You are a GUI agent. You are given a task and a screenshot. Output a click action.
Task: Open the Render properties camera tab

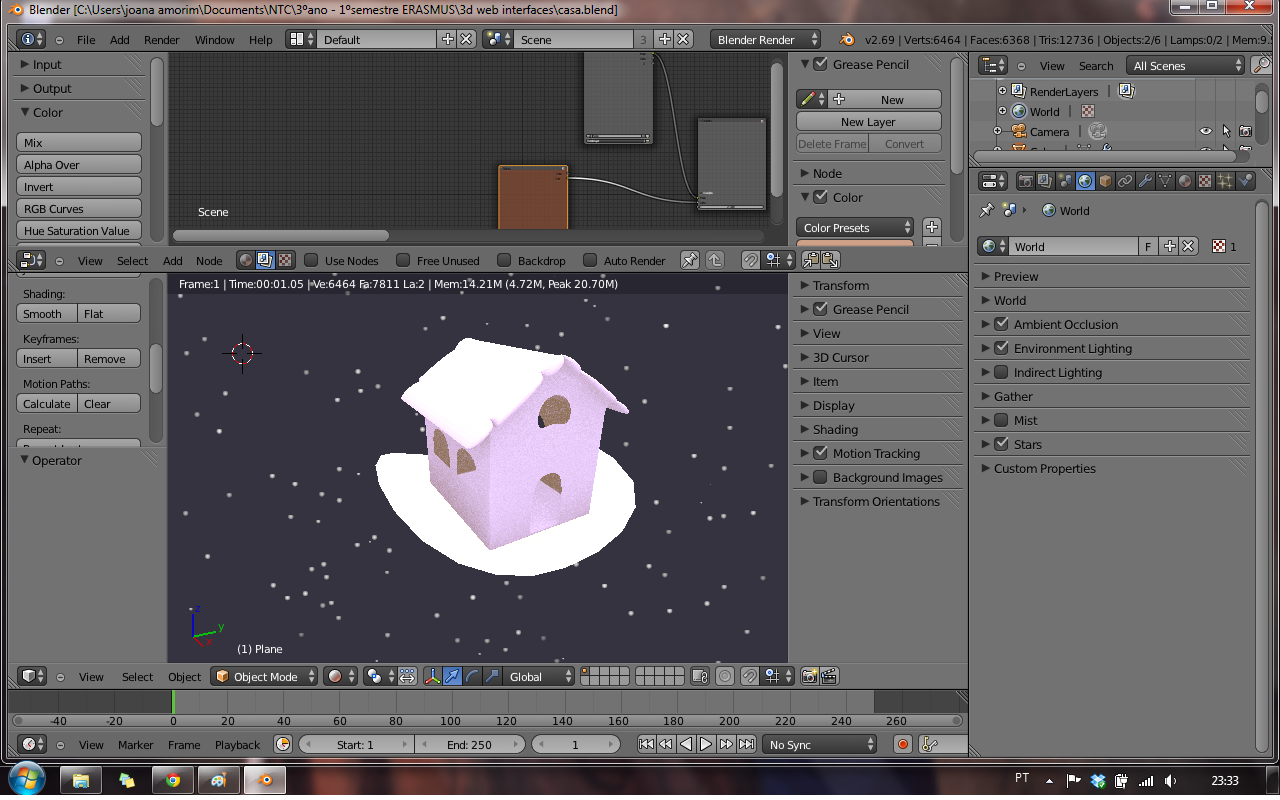[1025, 181]
